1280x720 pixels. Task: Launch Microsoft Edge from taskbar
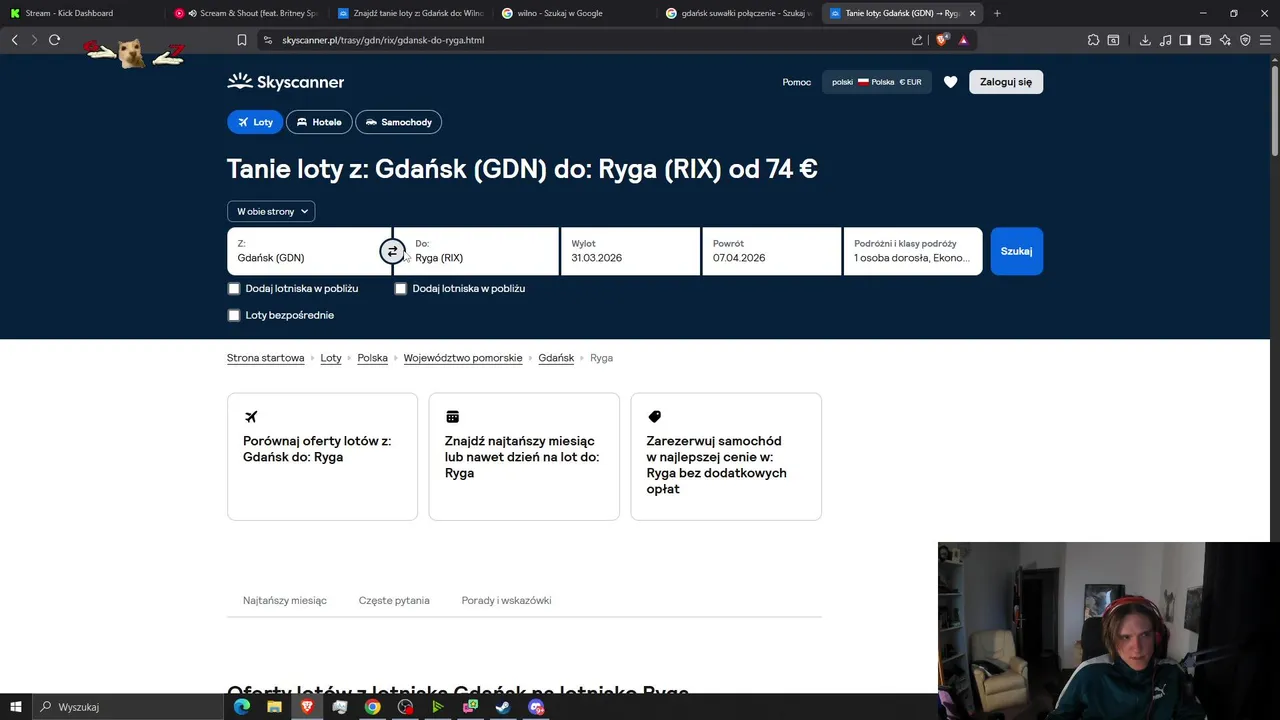pos(242,707)
